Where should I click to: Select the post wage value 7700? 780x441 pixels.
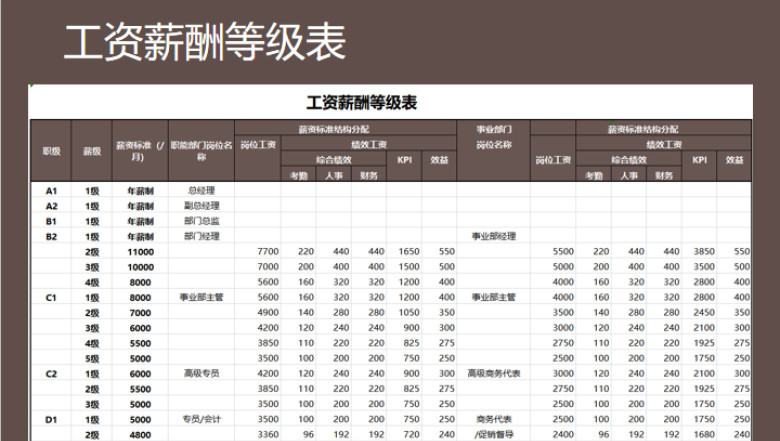268,252
